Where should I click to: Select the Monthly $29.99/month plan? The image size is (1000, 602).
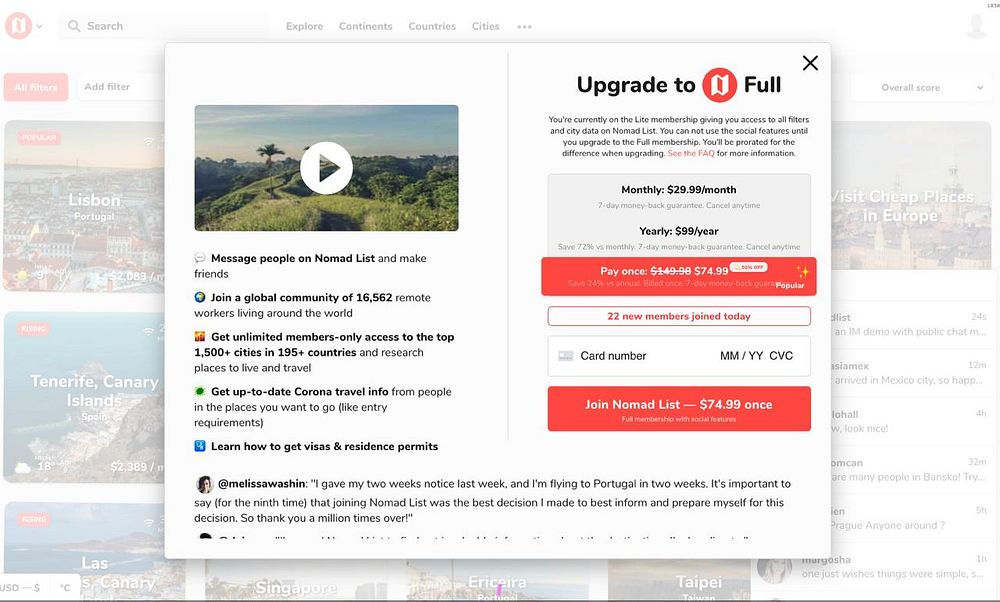(679, 196)
